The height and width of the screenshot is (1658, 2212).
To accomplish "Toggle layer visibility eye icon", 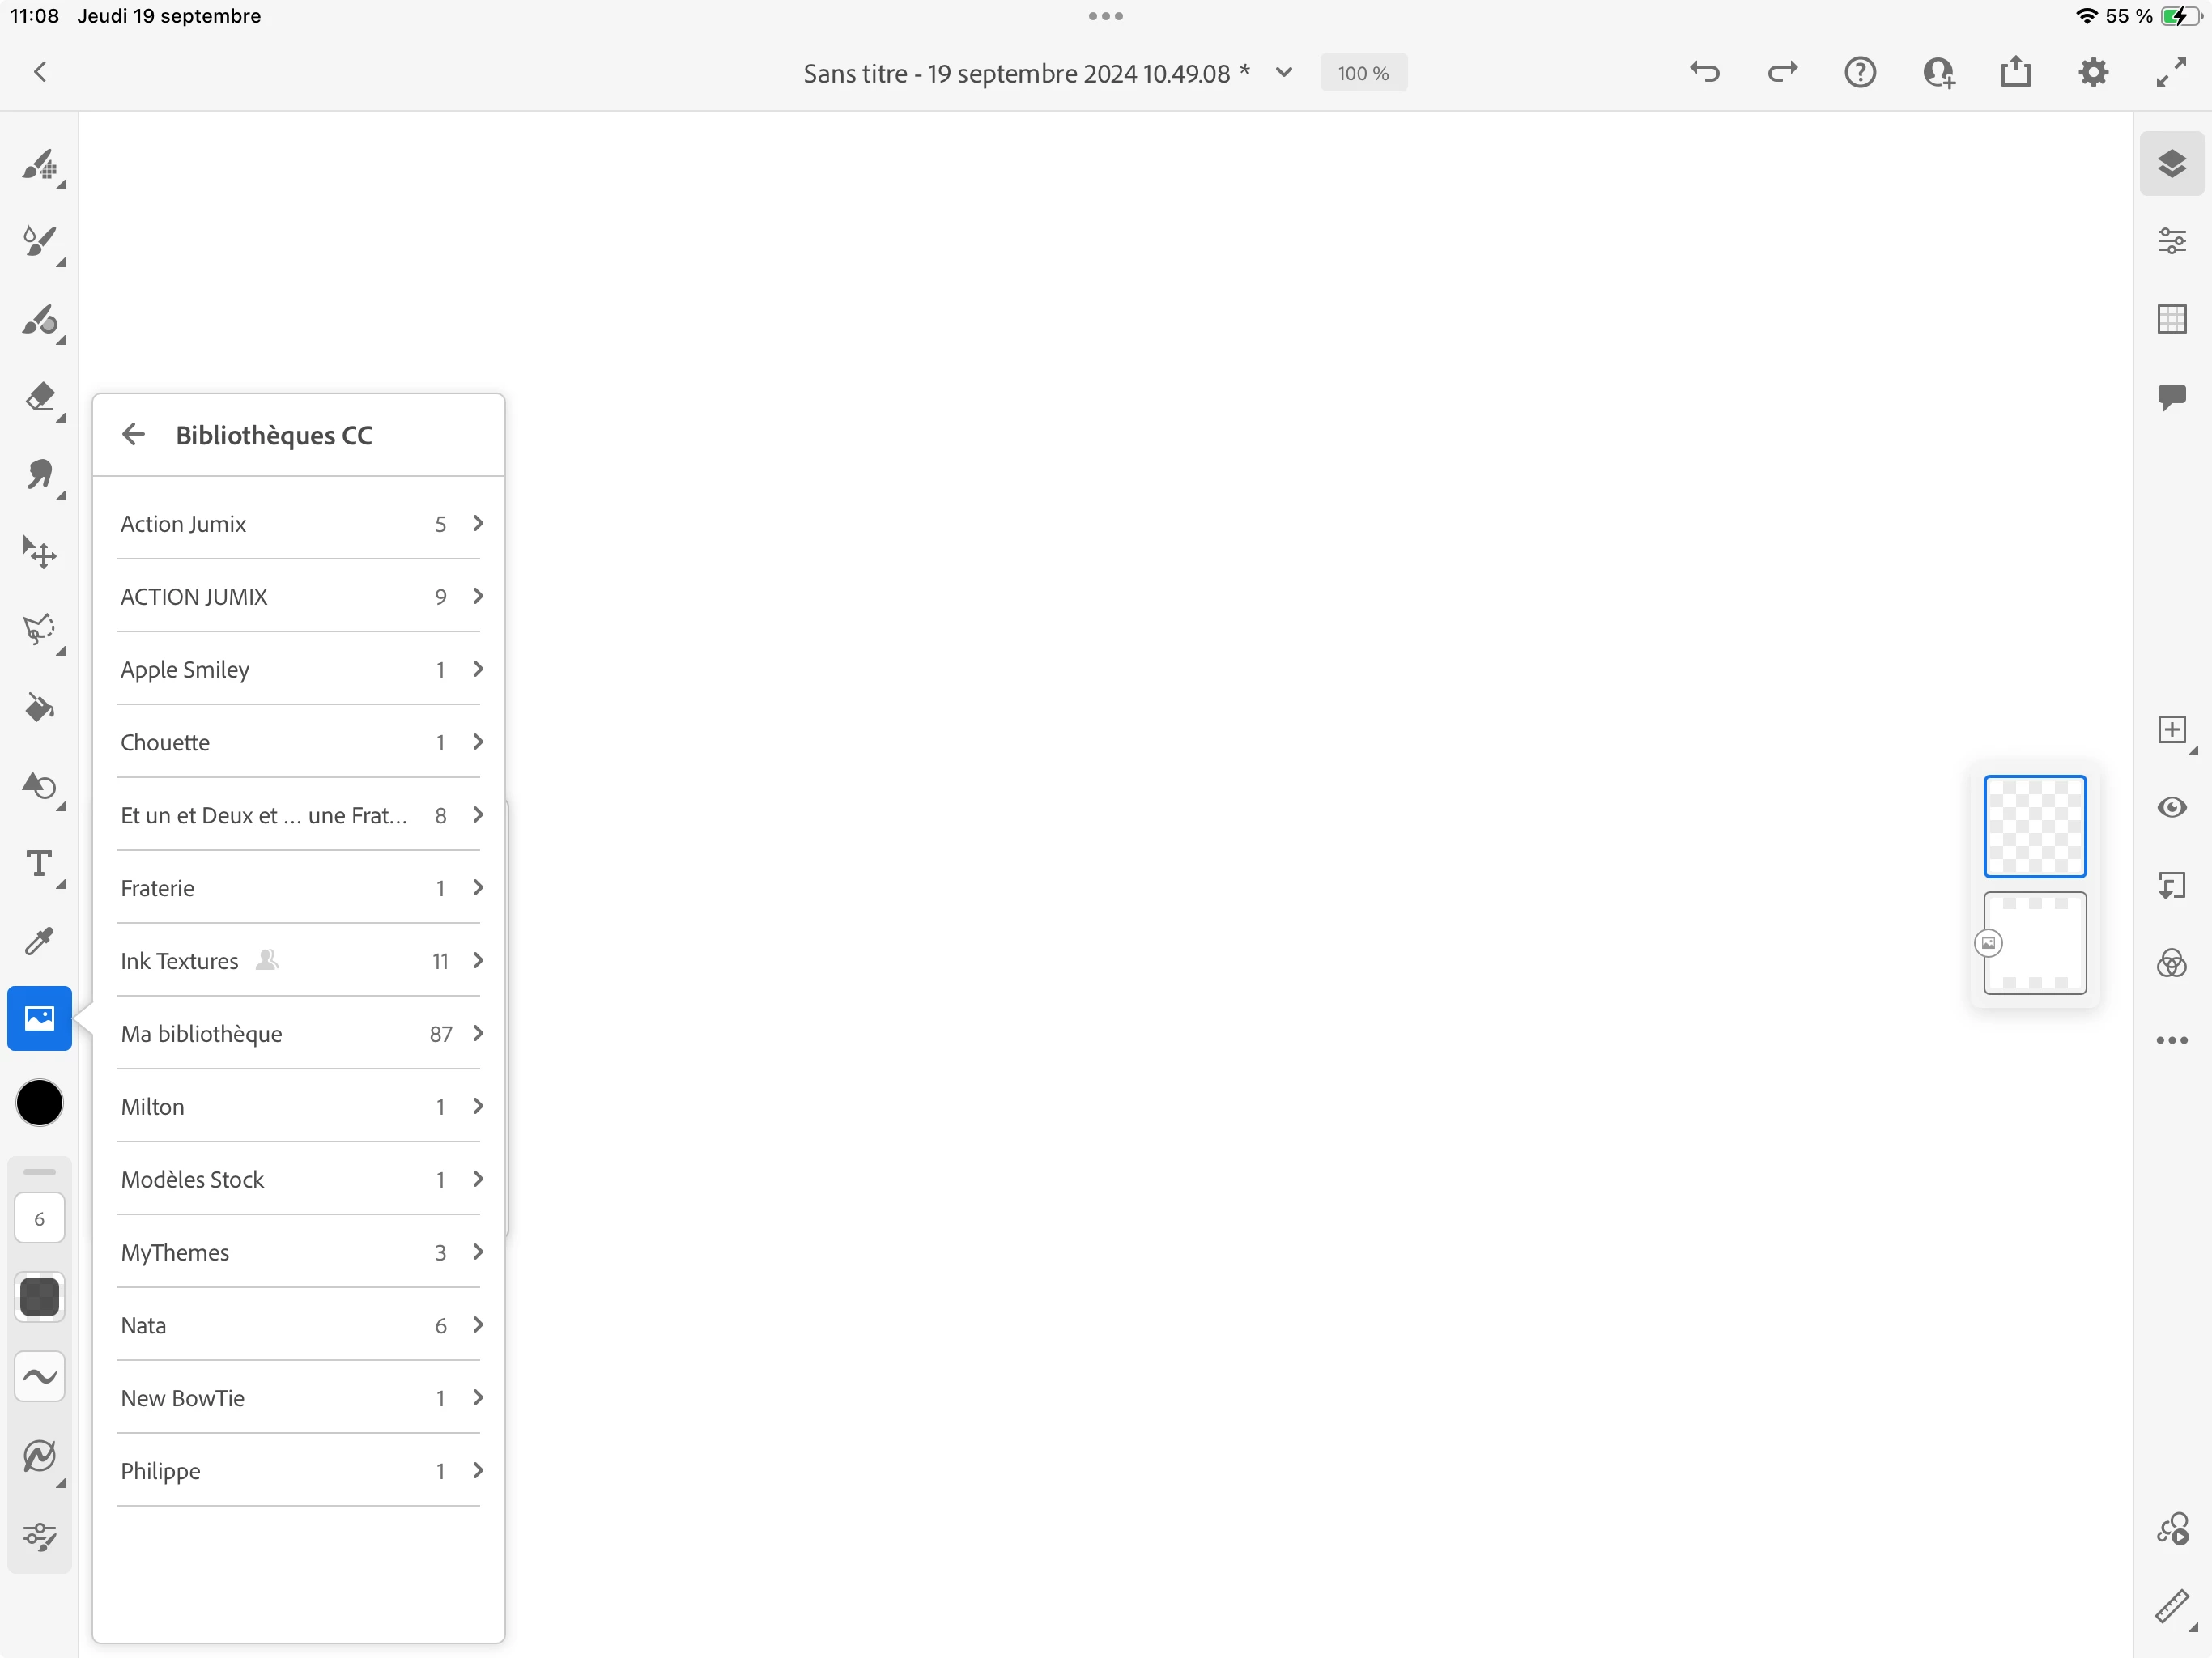I will (2171, 807).
